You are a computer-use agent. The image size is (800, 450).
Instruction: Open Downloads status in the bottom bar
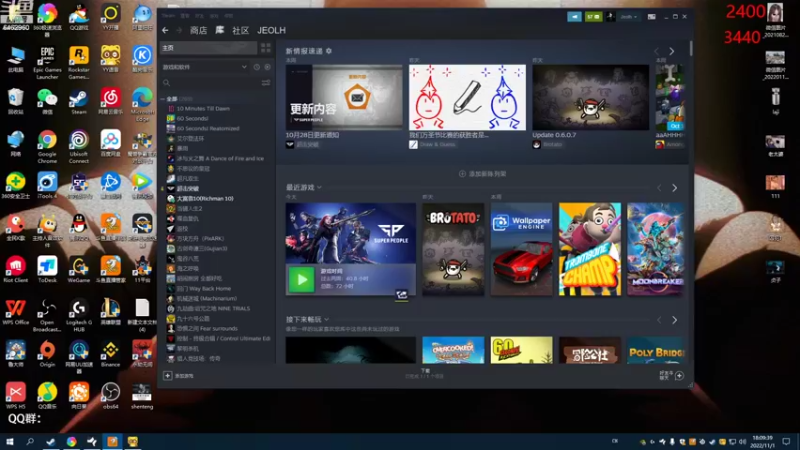pyautogui.click(x=425, y=373)
